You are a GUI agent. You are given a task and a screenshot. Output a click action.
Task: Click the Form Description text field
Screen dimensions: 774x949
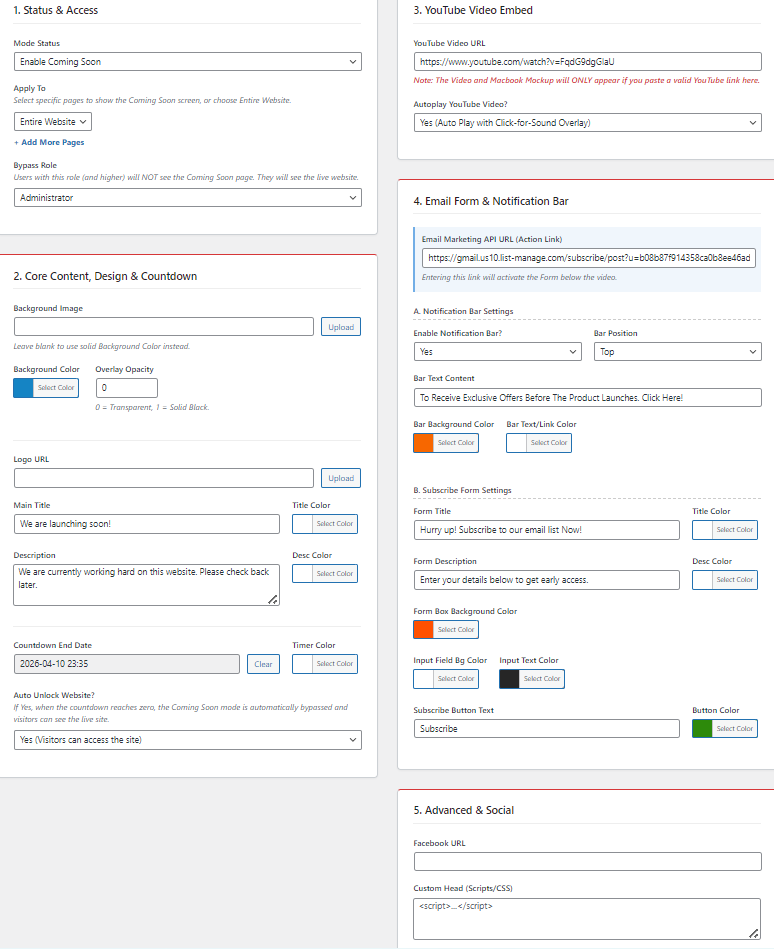(x=546, y=580)
